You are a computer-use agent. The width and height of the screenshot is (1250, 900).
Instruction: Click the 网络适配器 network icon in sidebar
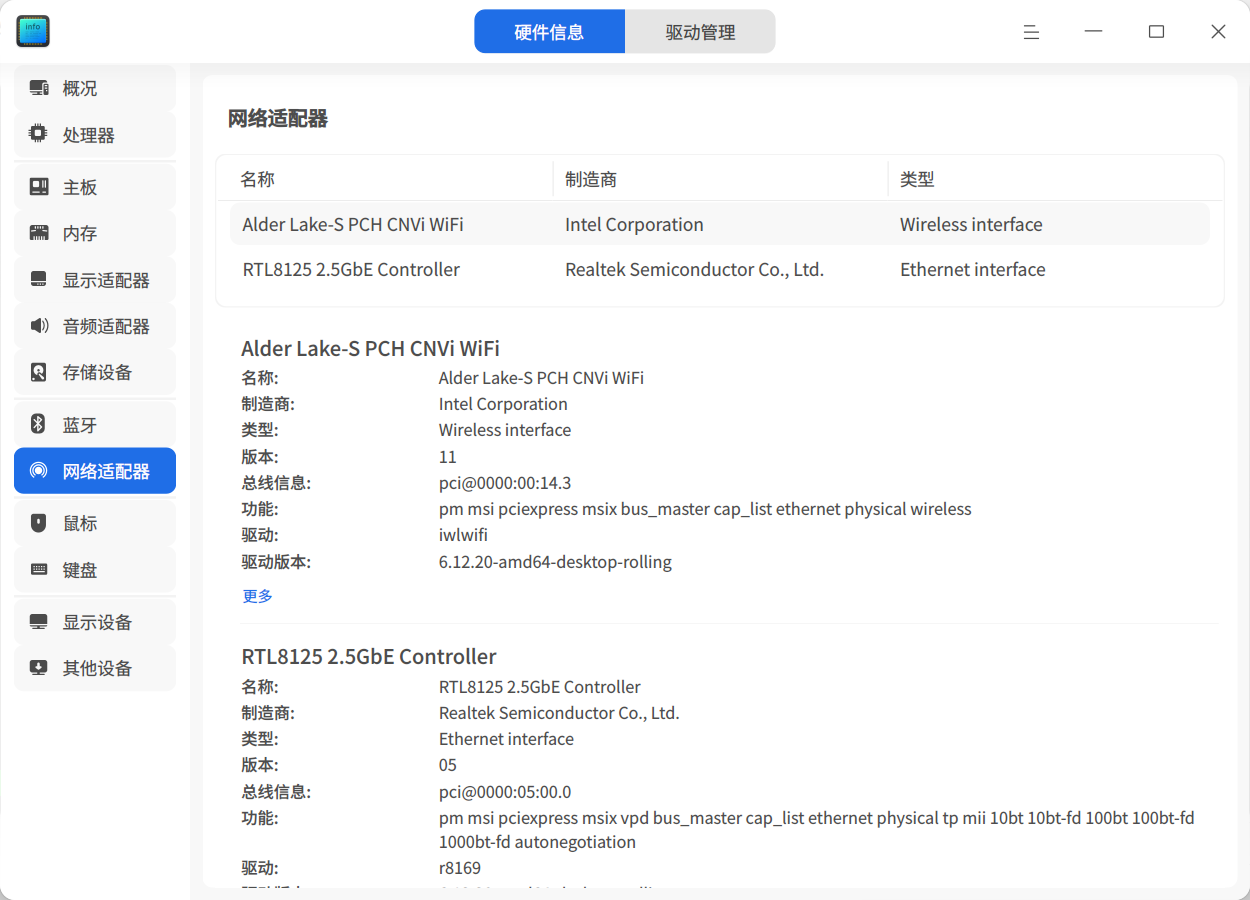39,471
